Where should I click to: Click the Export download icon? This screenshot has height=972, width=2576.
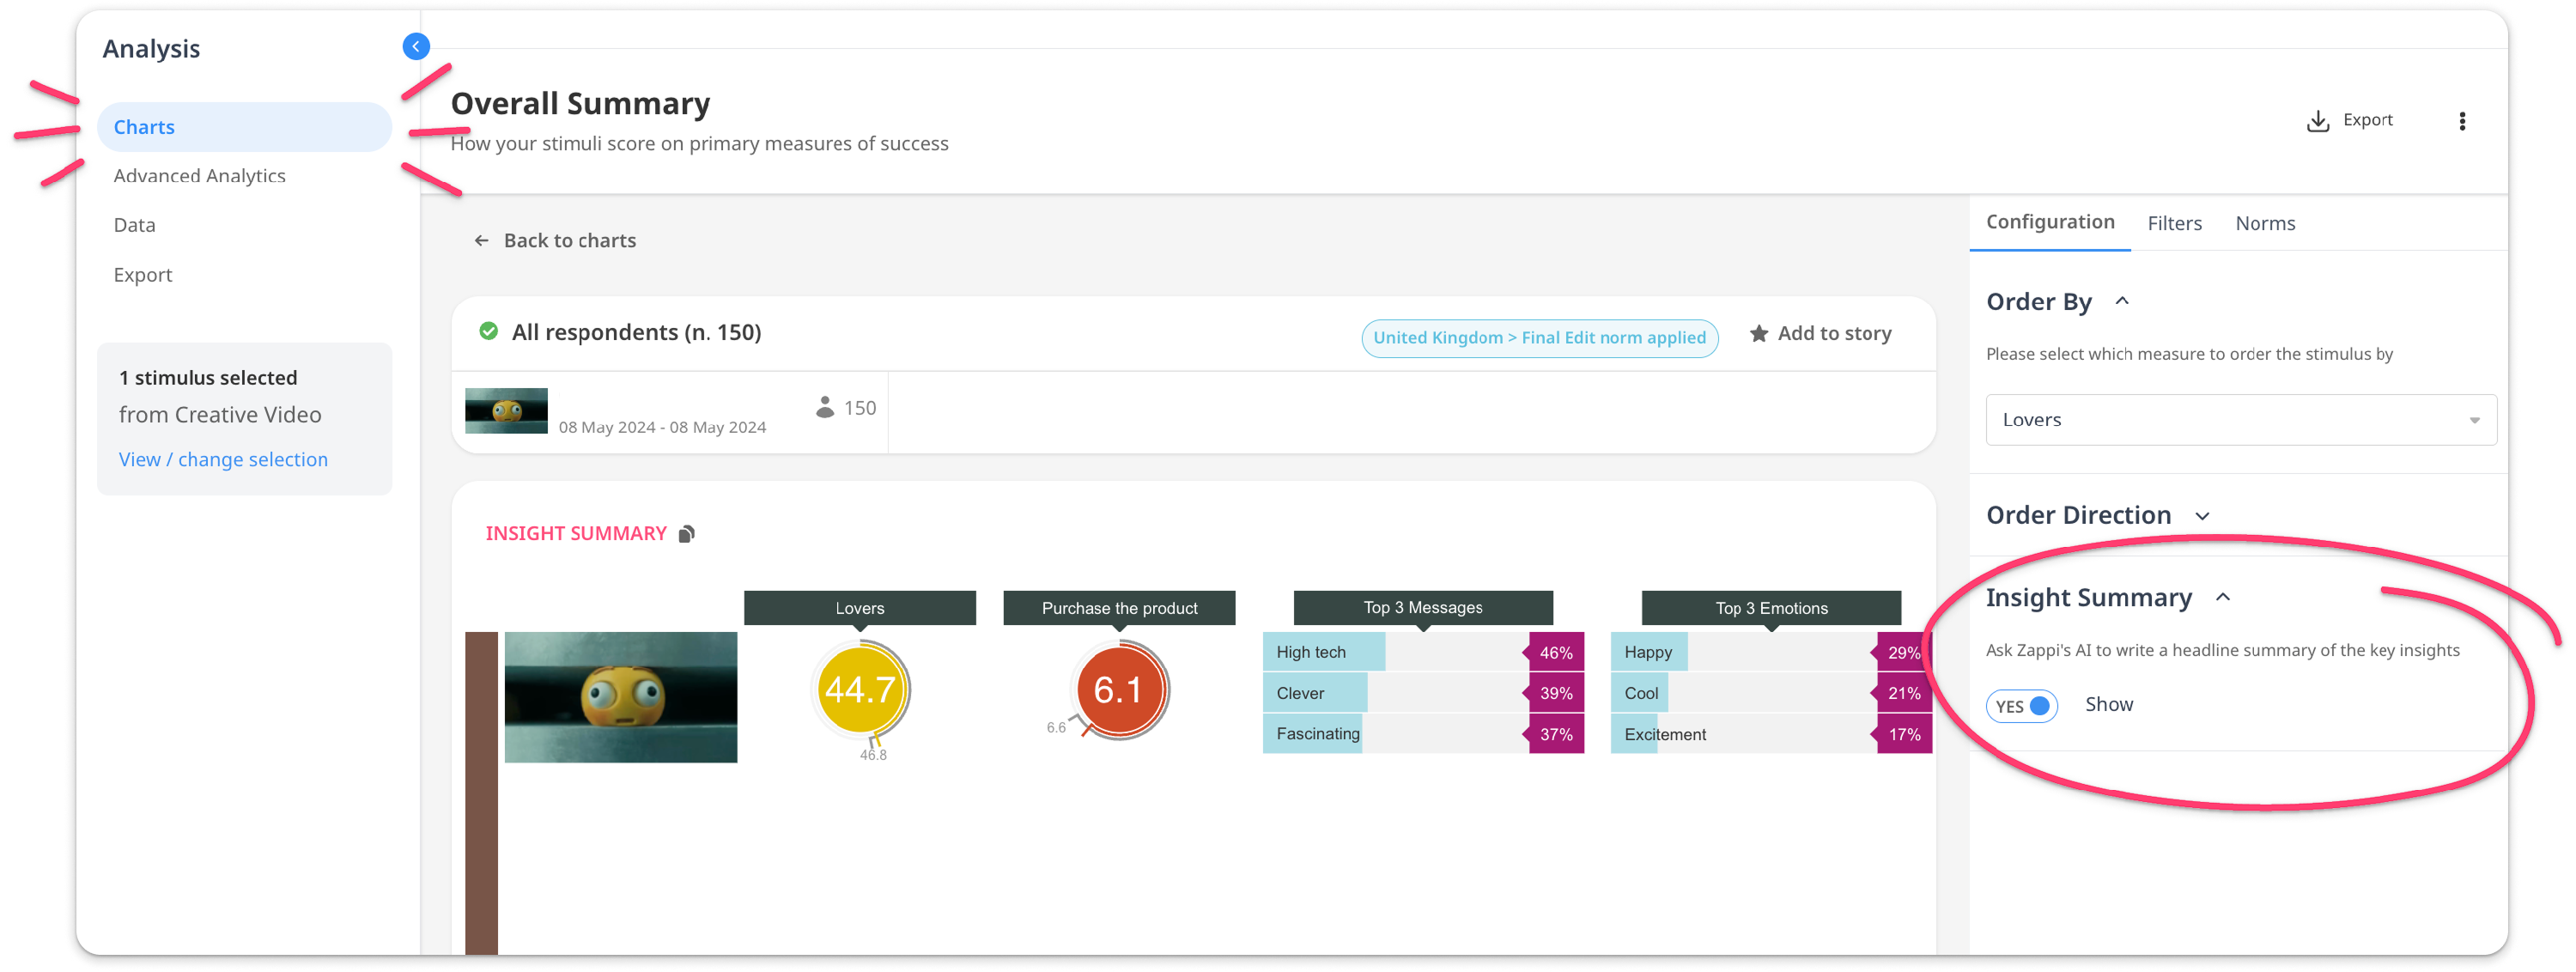click(x=2317, y=121)
